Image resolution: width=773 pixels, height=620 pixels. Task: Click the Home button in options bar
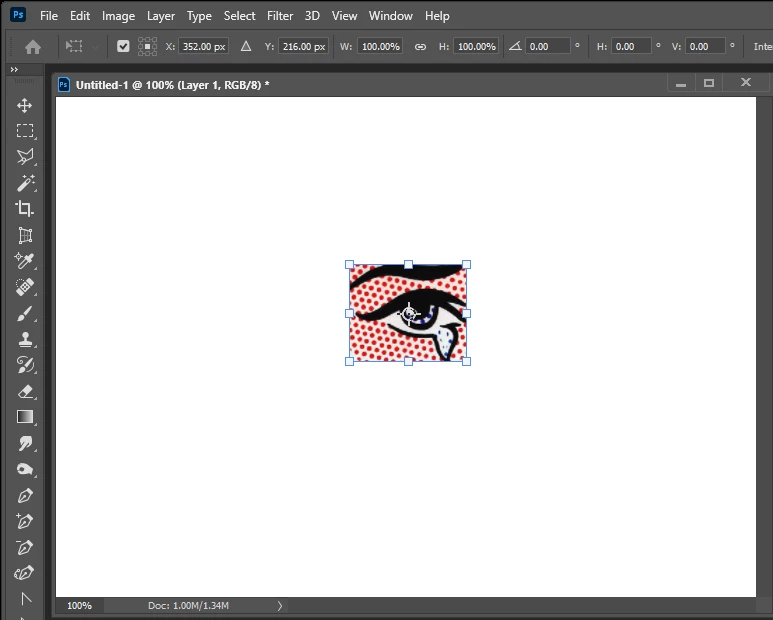(x=33, y=47)
